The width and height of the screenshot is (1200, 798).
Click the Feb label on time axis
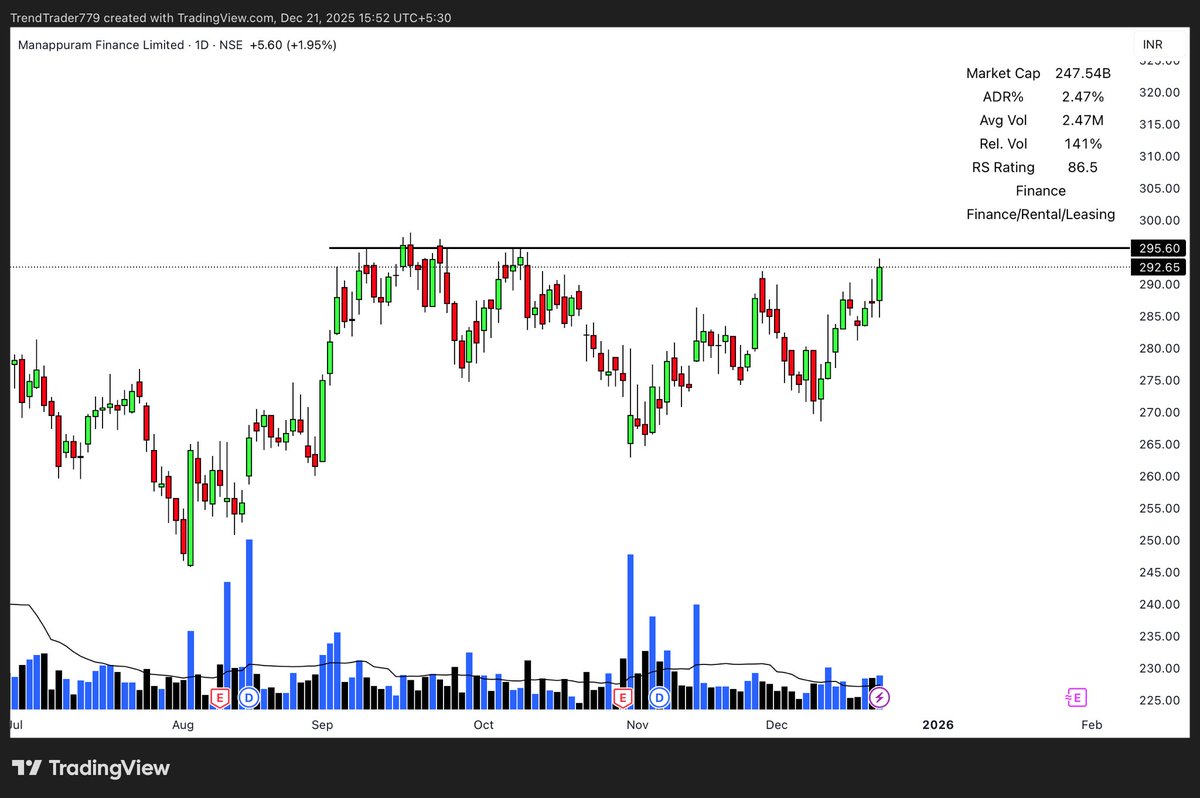pos(1091,724)
